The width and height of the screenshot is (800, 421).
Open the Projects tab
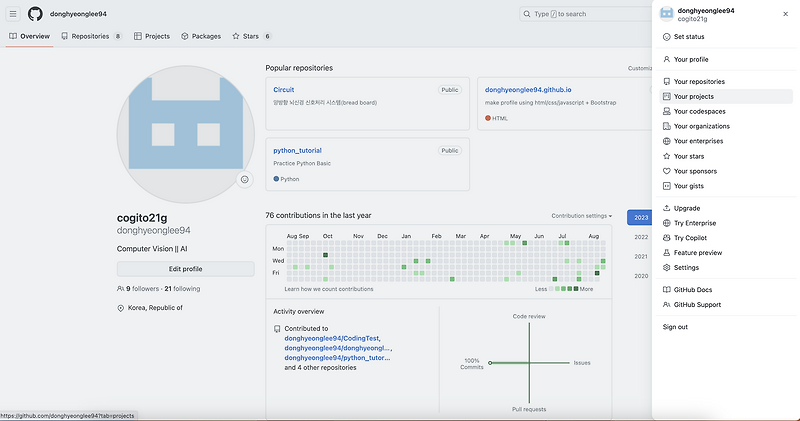tap(152, 36)
